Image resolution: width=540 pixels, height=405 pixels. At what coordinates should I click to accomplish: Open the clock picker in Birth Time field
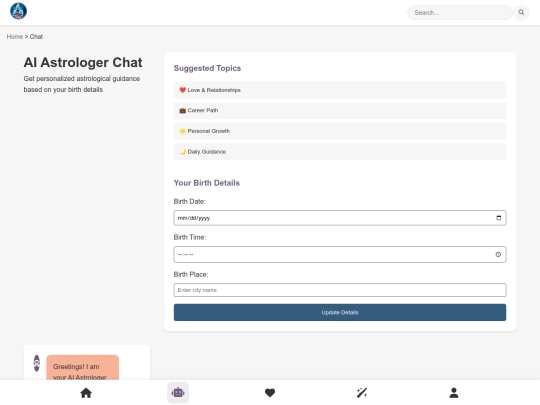pyautogui.click(x=498, y=255)
